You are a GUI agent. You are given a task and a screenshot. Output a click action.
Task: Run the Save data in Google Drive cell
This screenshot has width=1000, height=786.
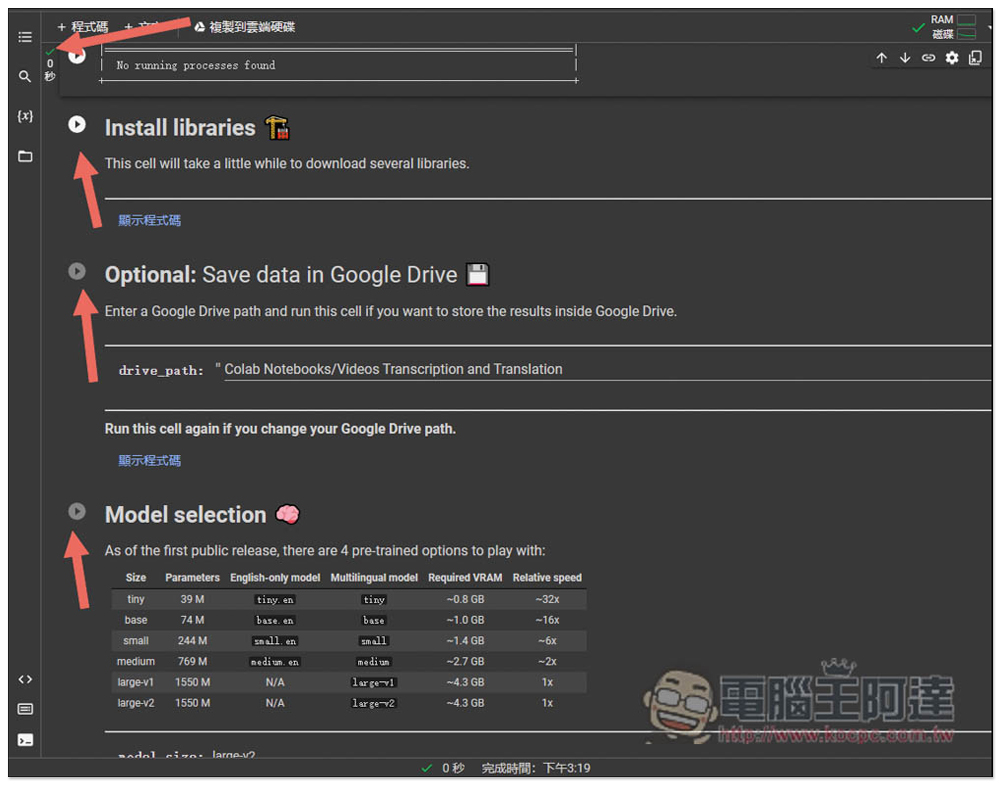click(x=77, y=272)
